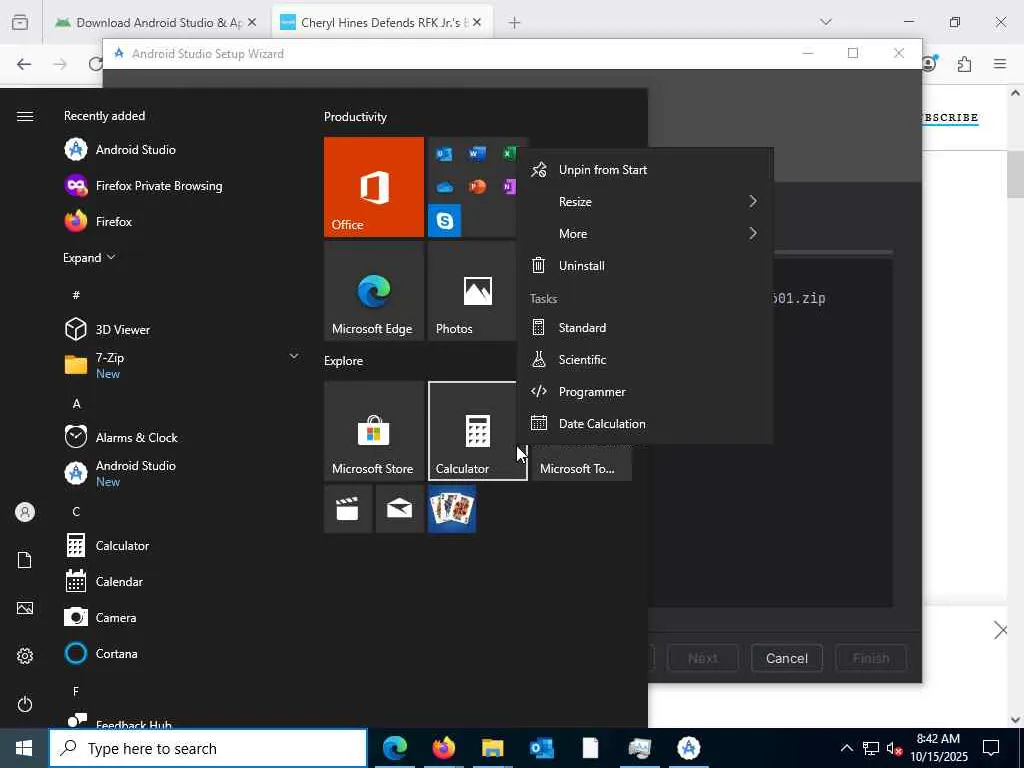Open Microsoft Edge from taskbar
Viewport: 1024px width, 768px height.
click(395, 748)
